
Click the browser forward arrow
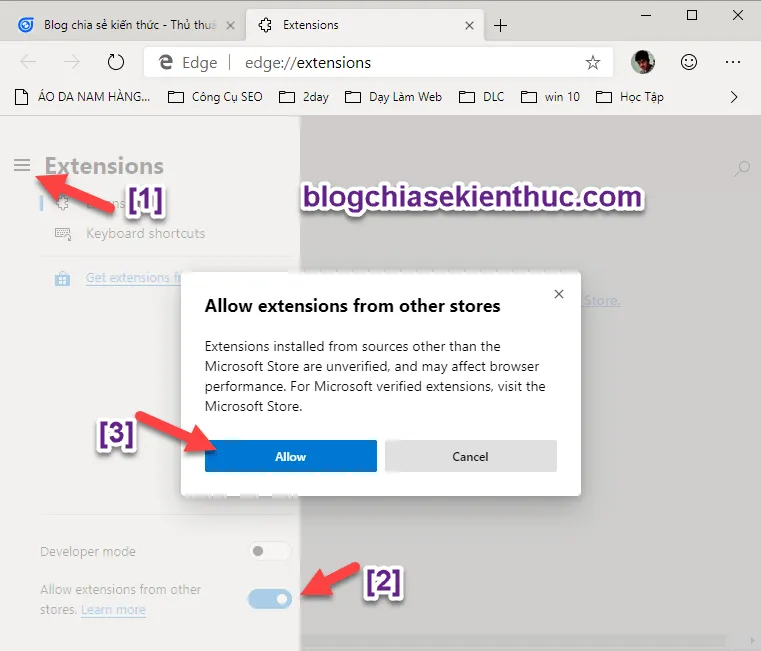click(x=72, y=62)
